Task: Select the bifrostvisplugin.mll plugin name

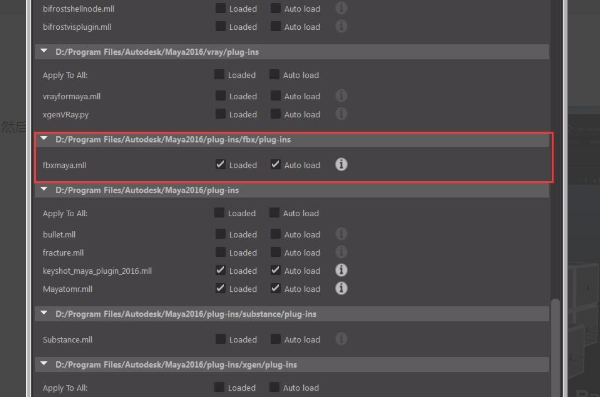Action: pyautogui.click(x=77, y=27)
